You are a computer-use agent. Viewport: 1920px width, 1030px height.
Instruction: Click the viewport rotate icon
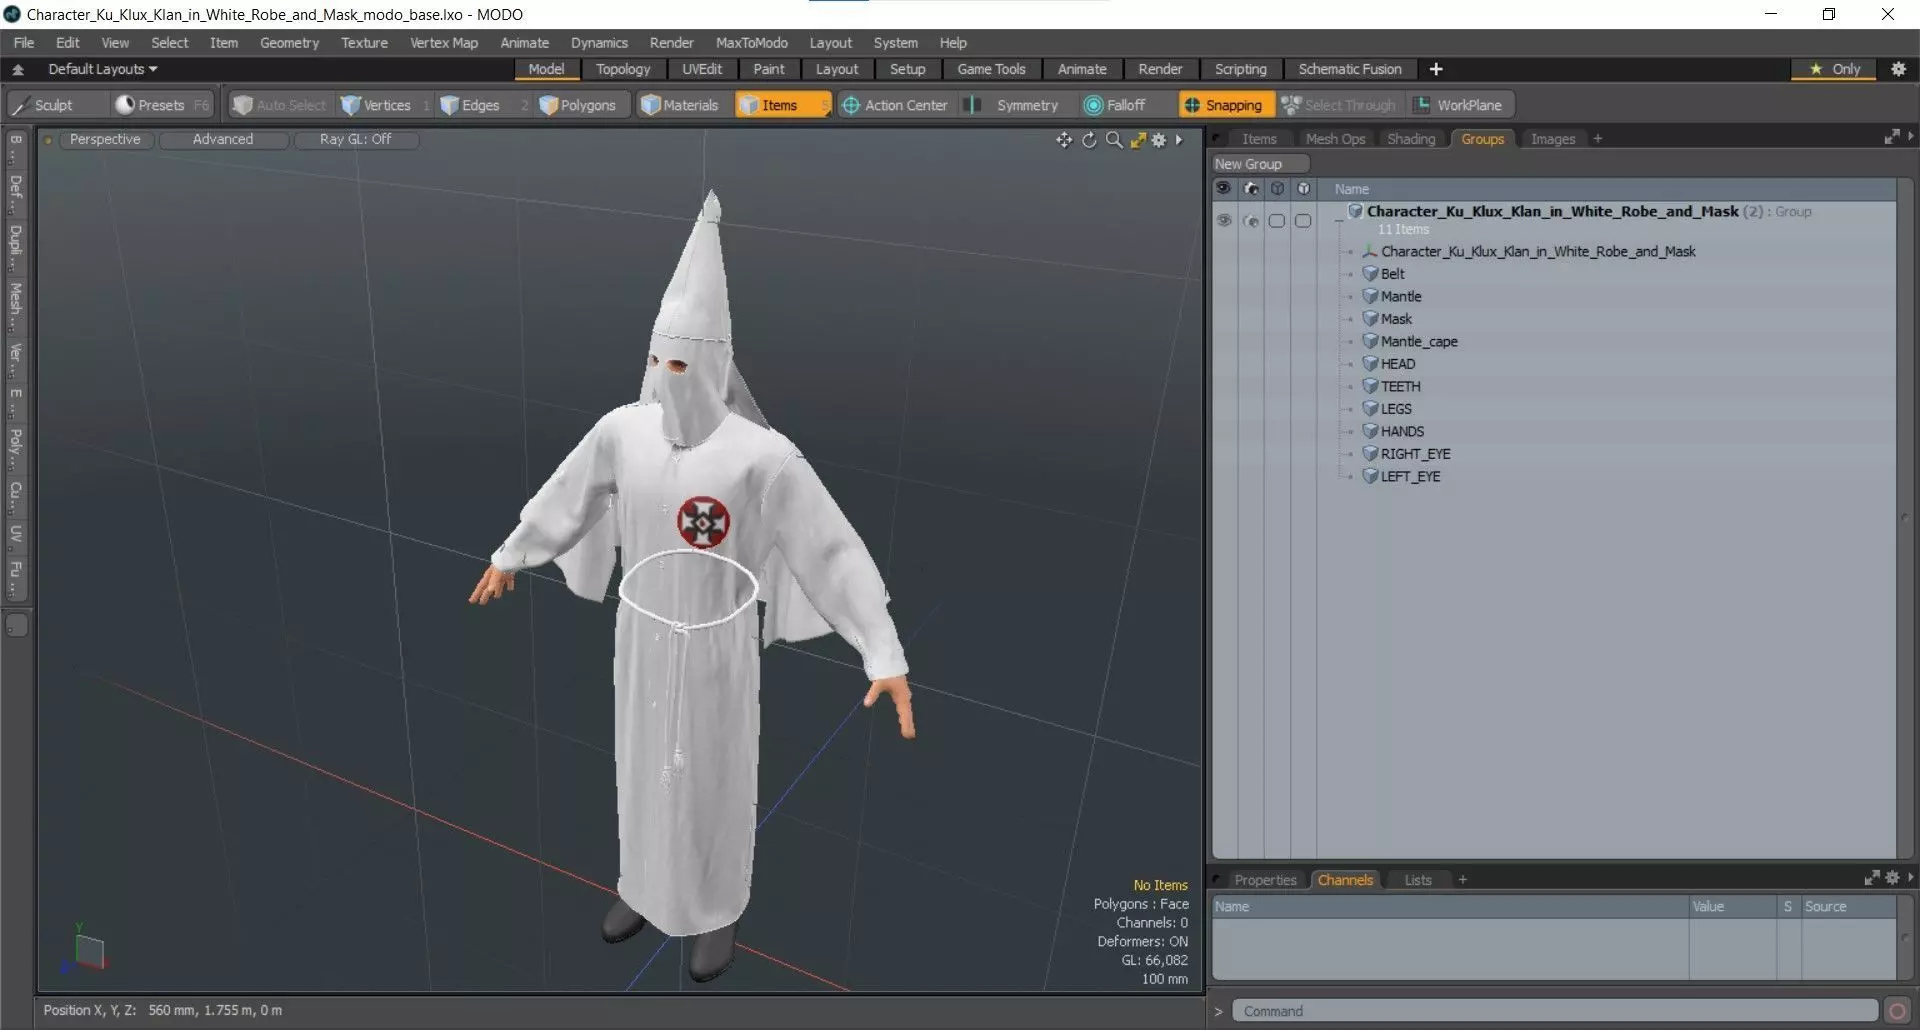(1089, 140)
